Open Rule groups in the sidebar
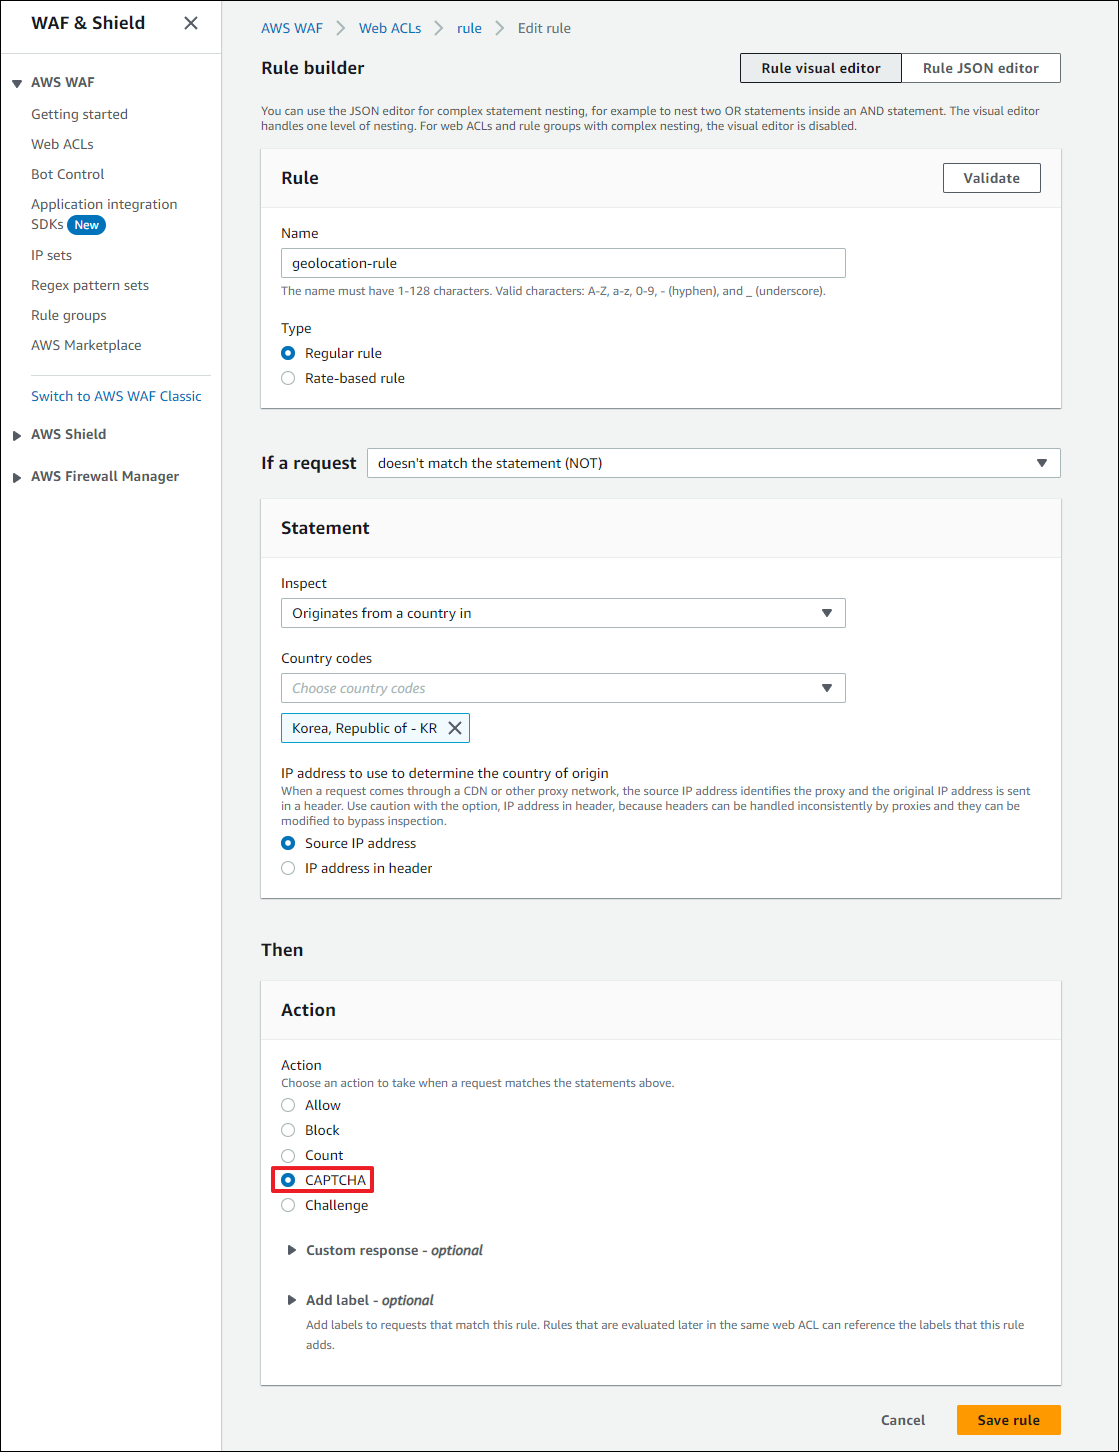The height and width of the screenshot is (1452, 1119). [x=69, y=315]
